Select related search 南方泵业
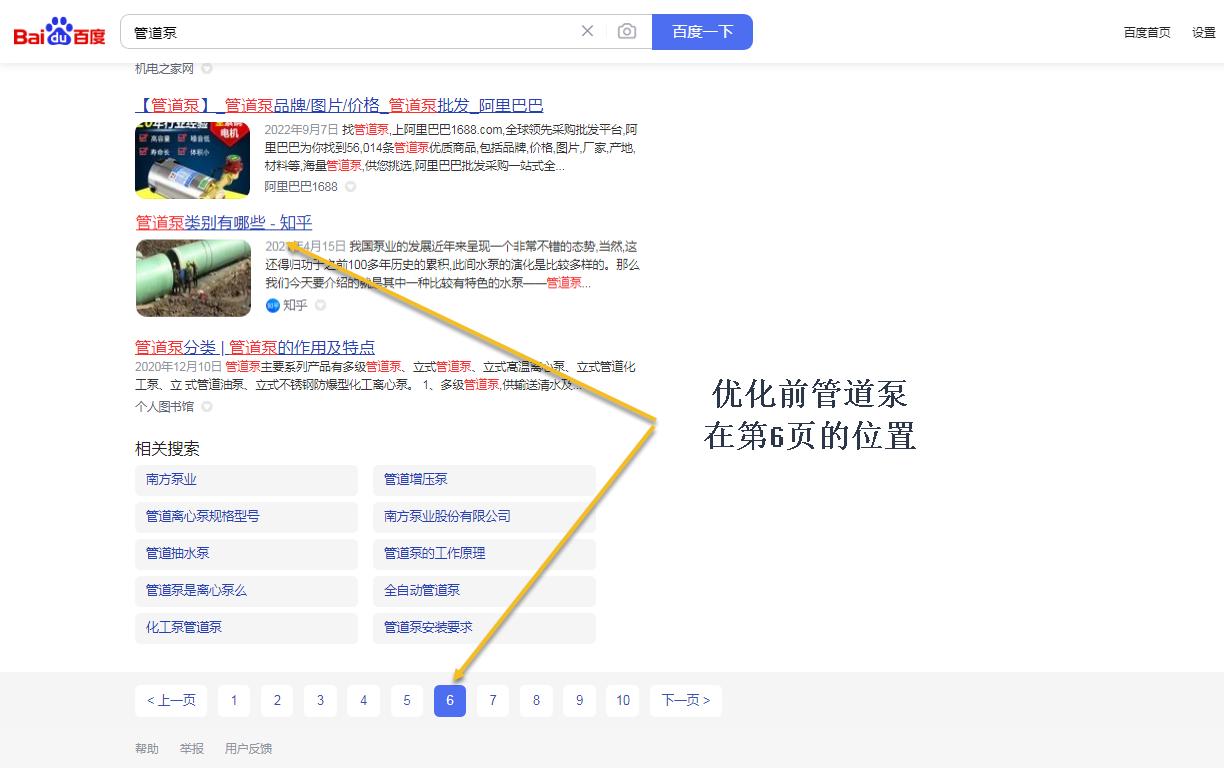The width and height of the screenshot is (1224, 768). [170, 480]
